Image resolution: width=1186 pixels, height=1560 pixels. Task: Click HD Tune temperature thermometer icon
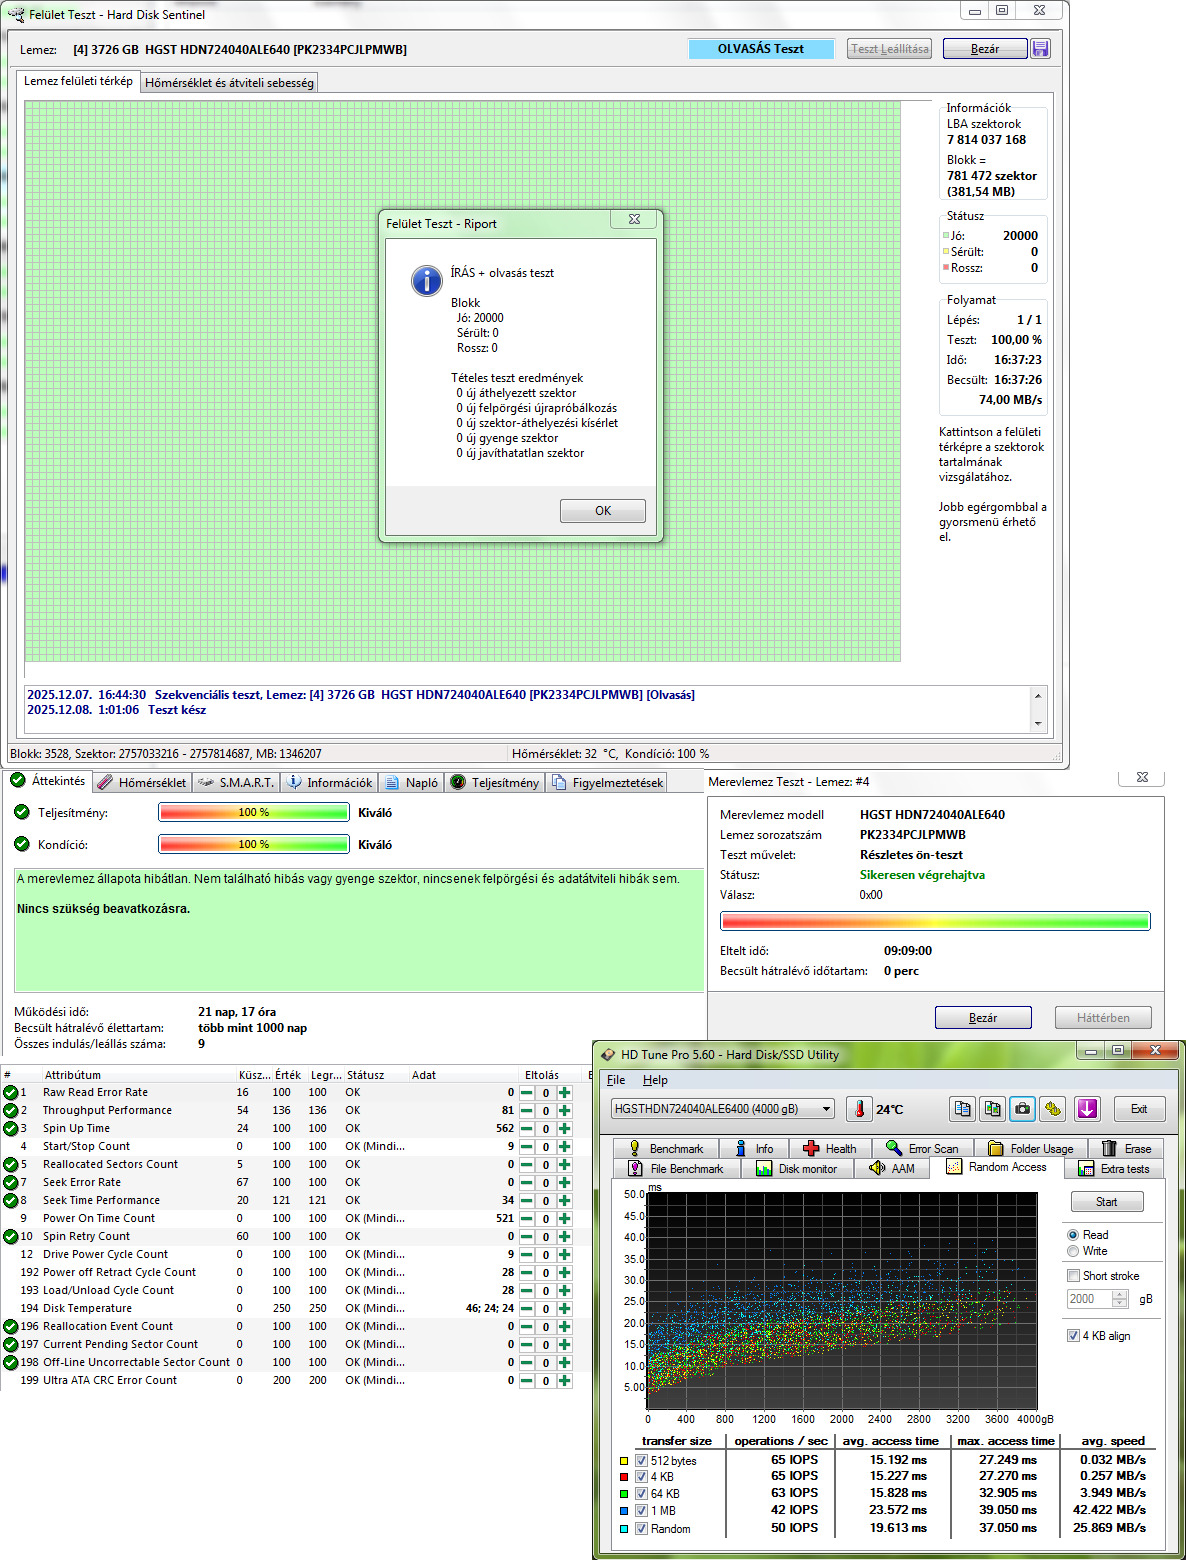click(859, 1109)
